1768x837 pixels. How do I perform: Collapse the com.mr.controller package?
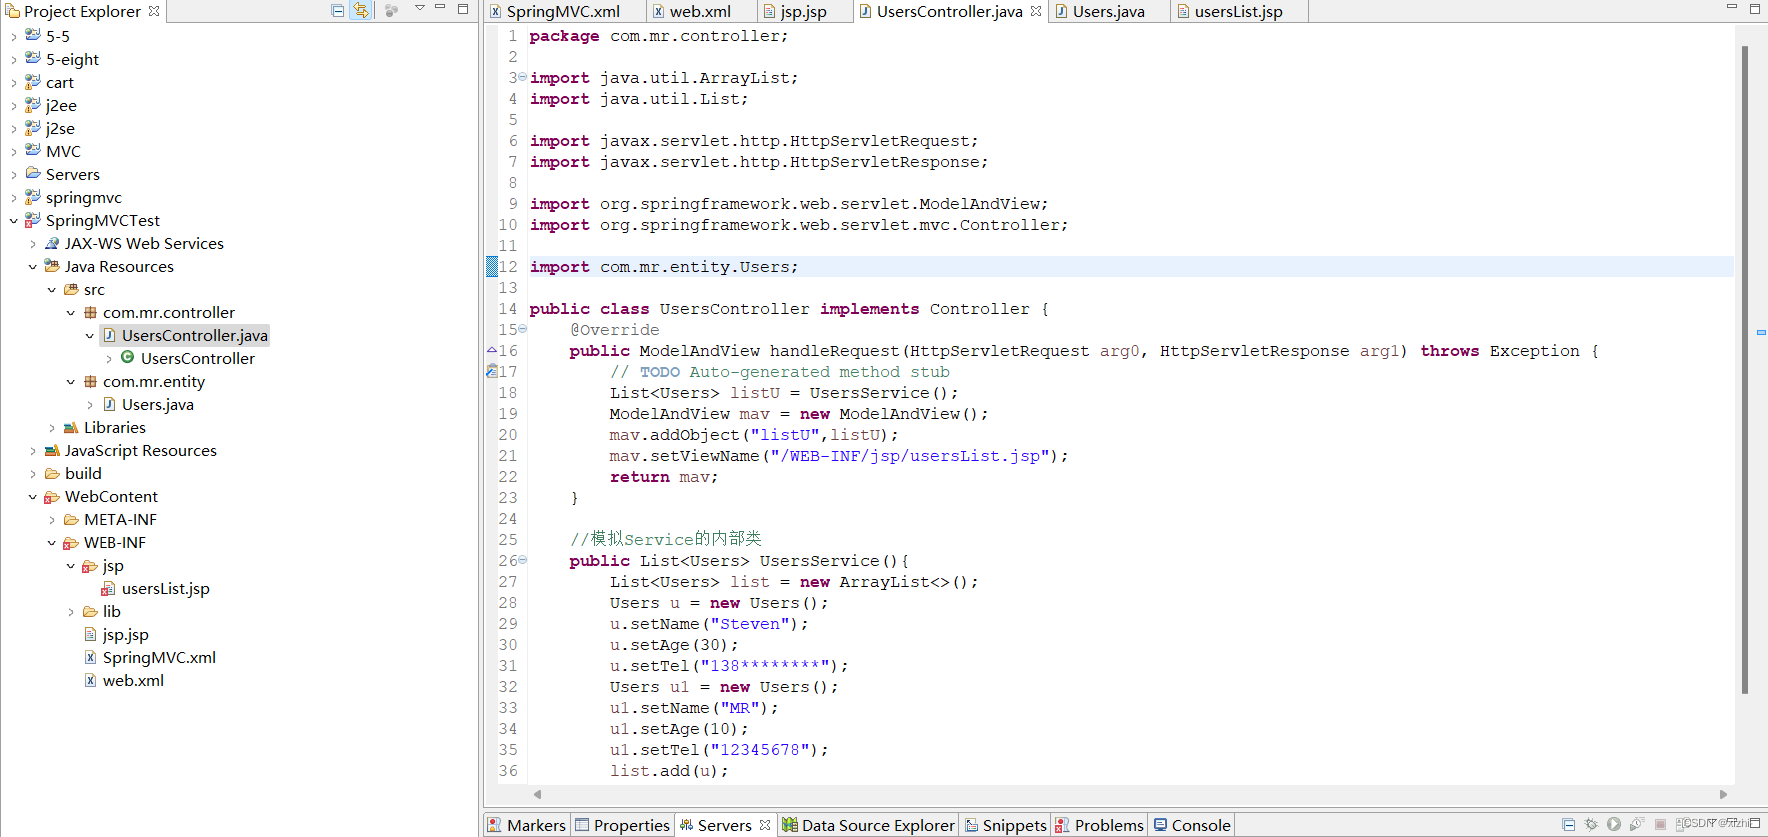point(70,313)
